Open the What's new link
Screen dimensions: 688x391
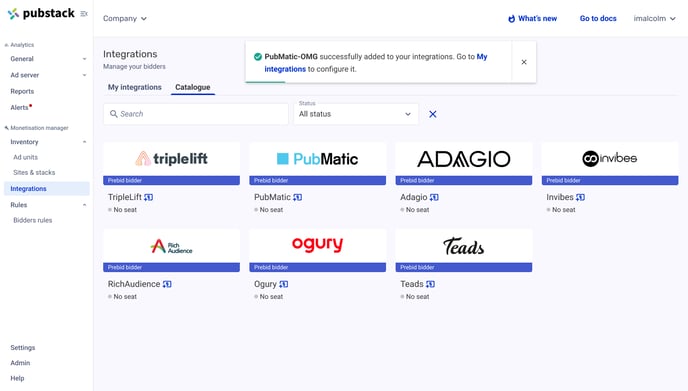532,18
